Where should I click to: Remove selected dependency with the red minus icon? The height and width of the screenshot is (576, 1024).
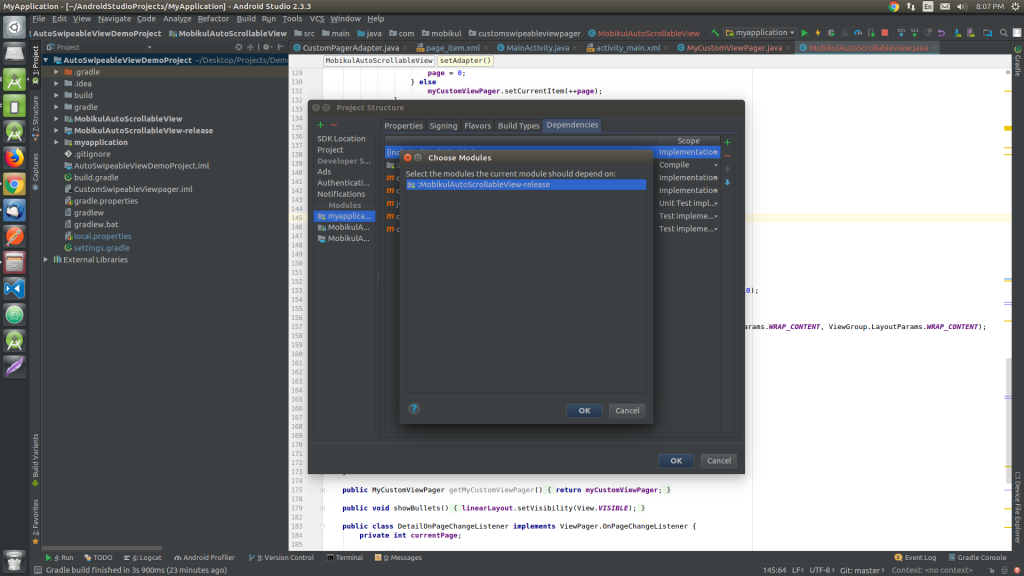click(727, 155)
